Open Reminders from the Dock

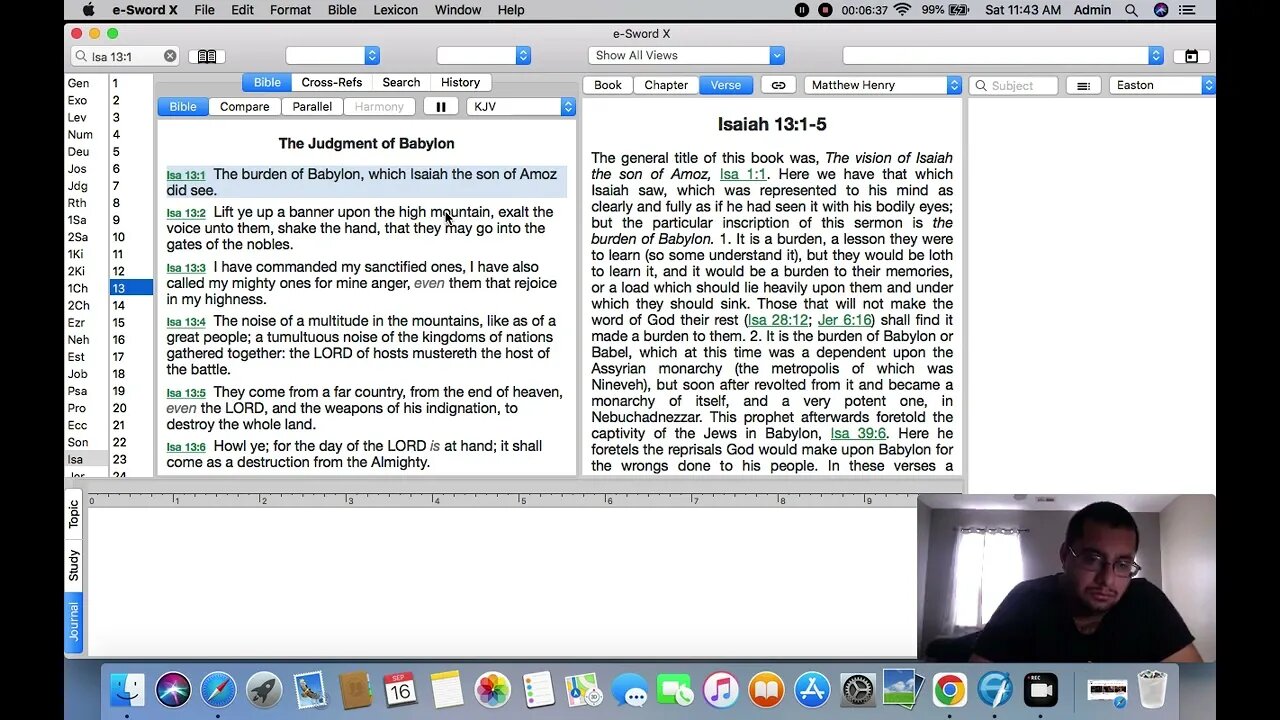[538, 690]
